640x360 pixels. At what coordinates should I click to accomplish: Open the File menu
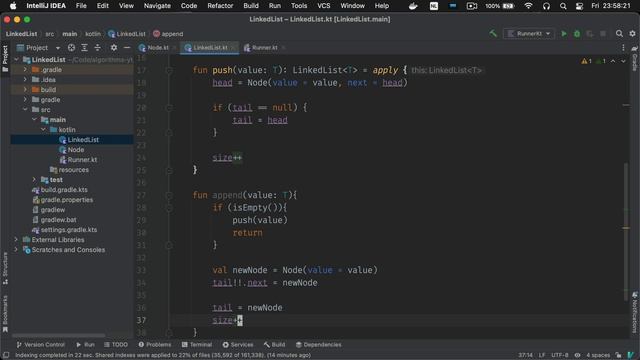pos(81,6)
